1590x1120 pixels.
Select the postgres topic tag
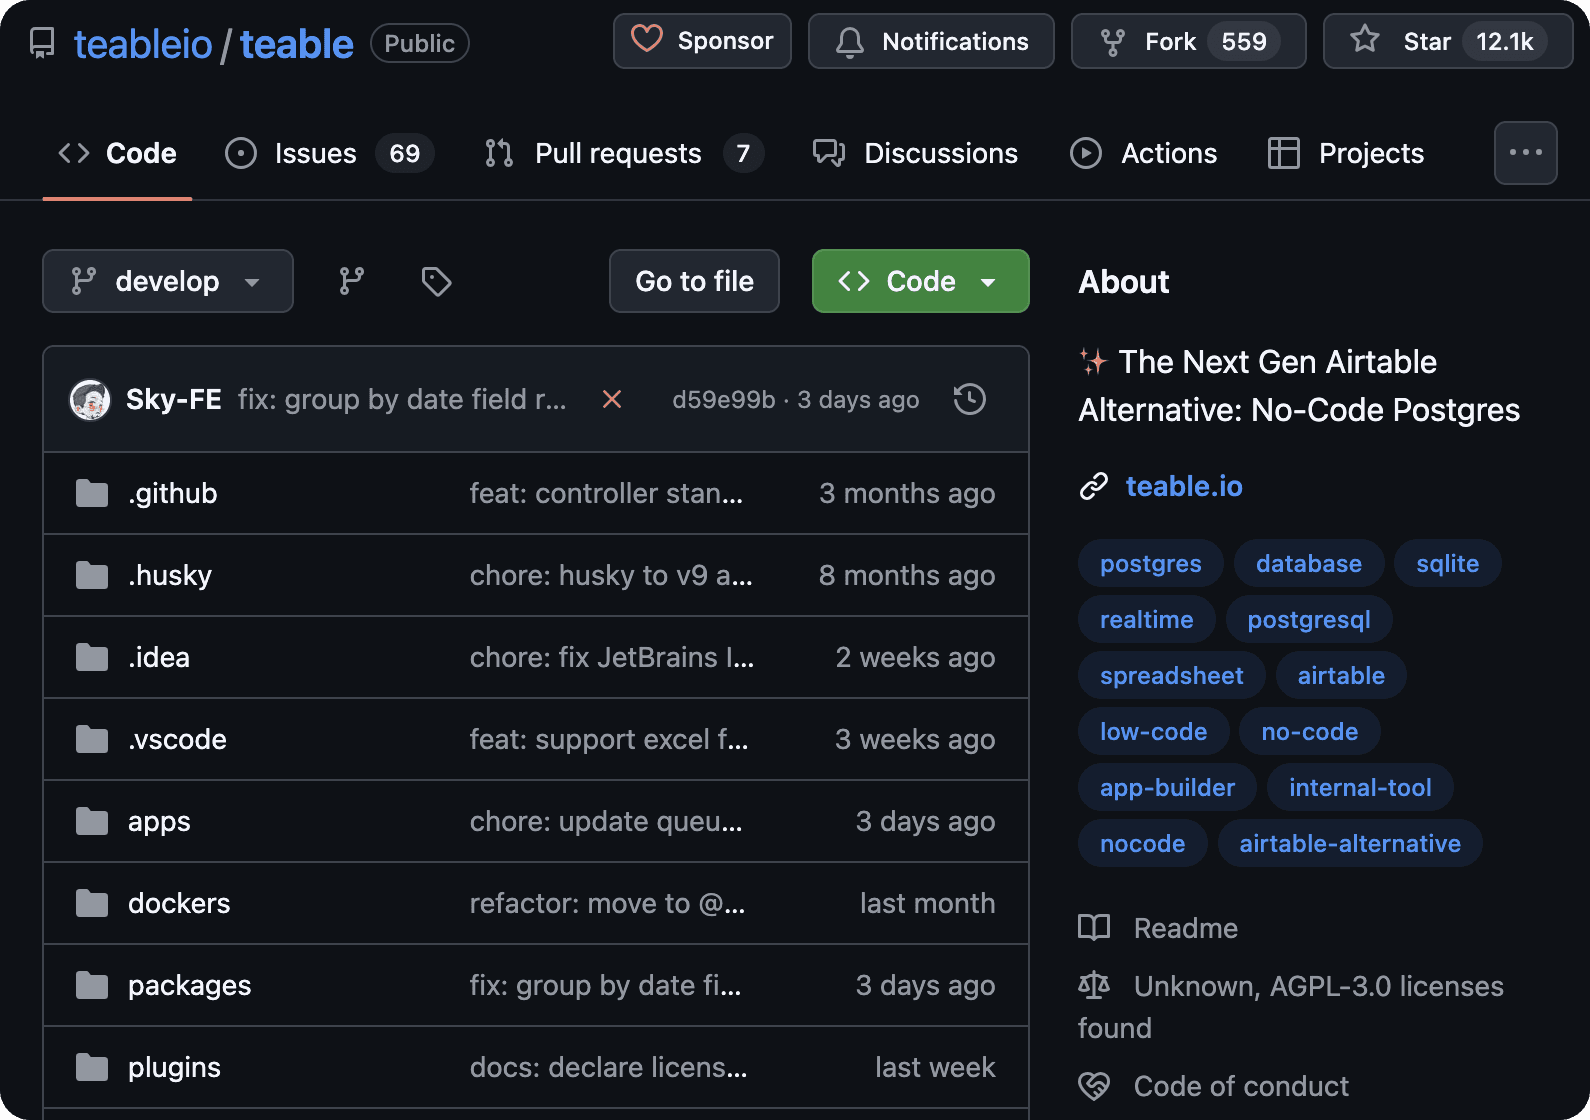pos(1151,563)
